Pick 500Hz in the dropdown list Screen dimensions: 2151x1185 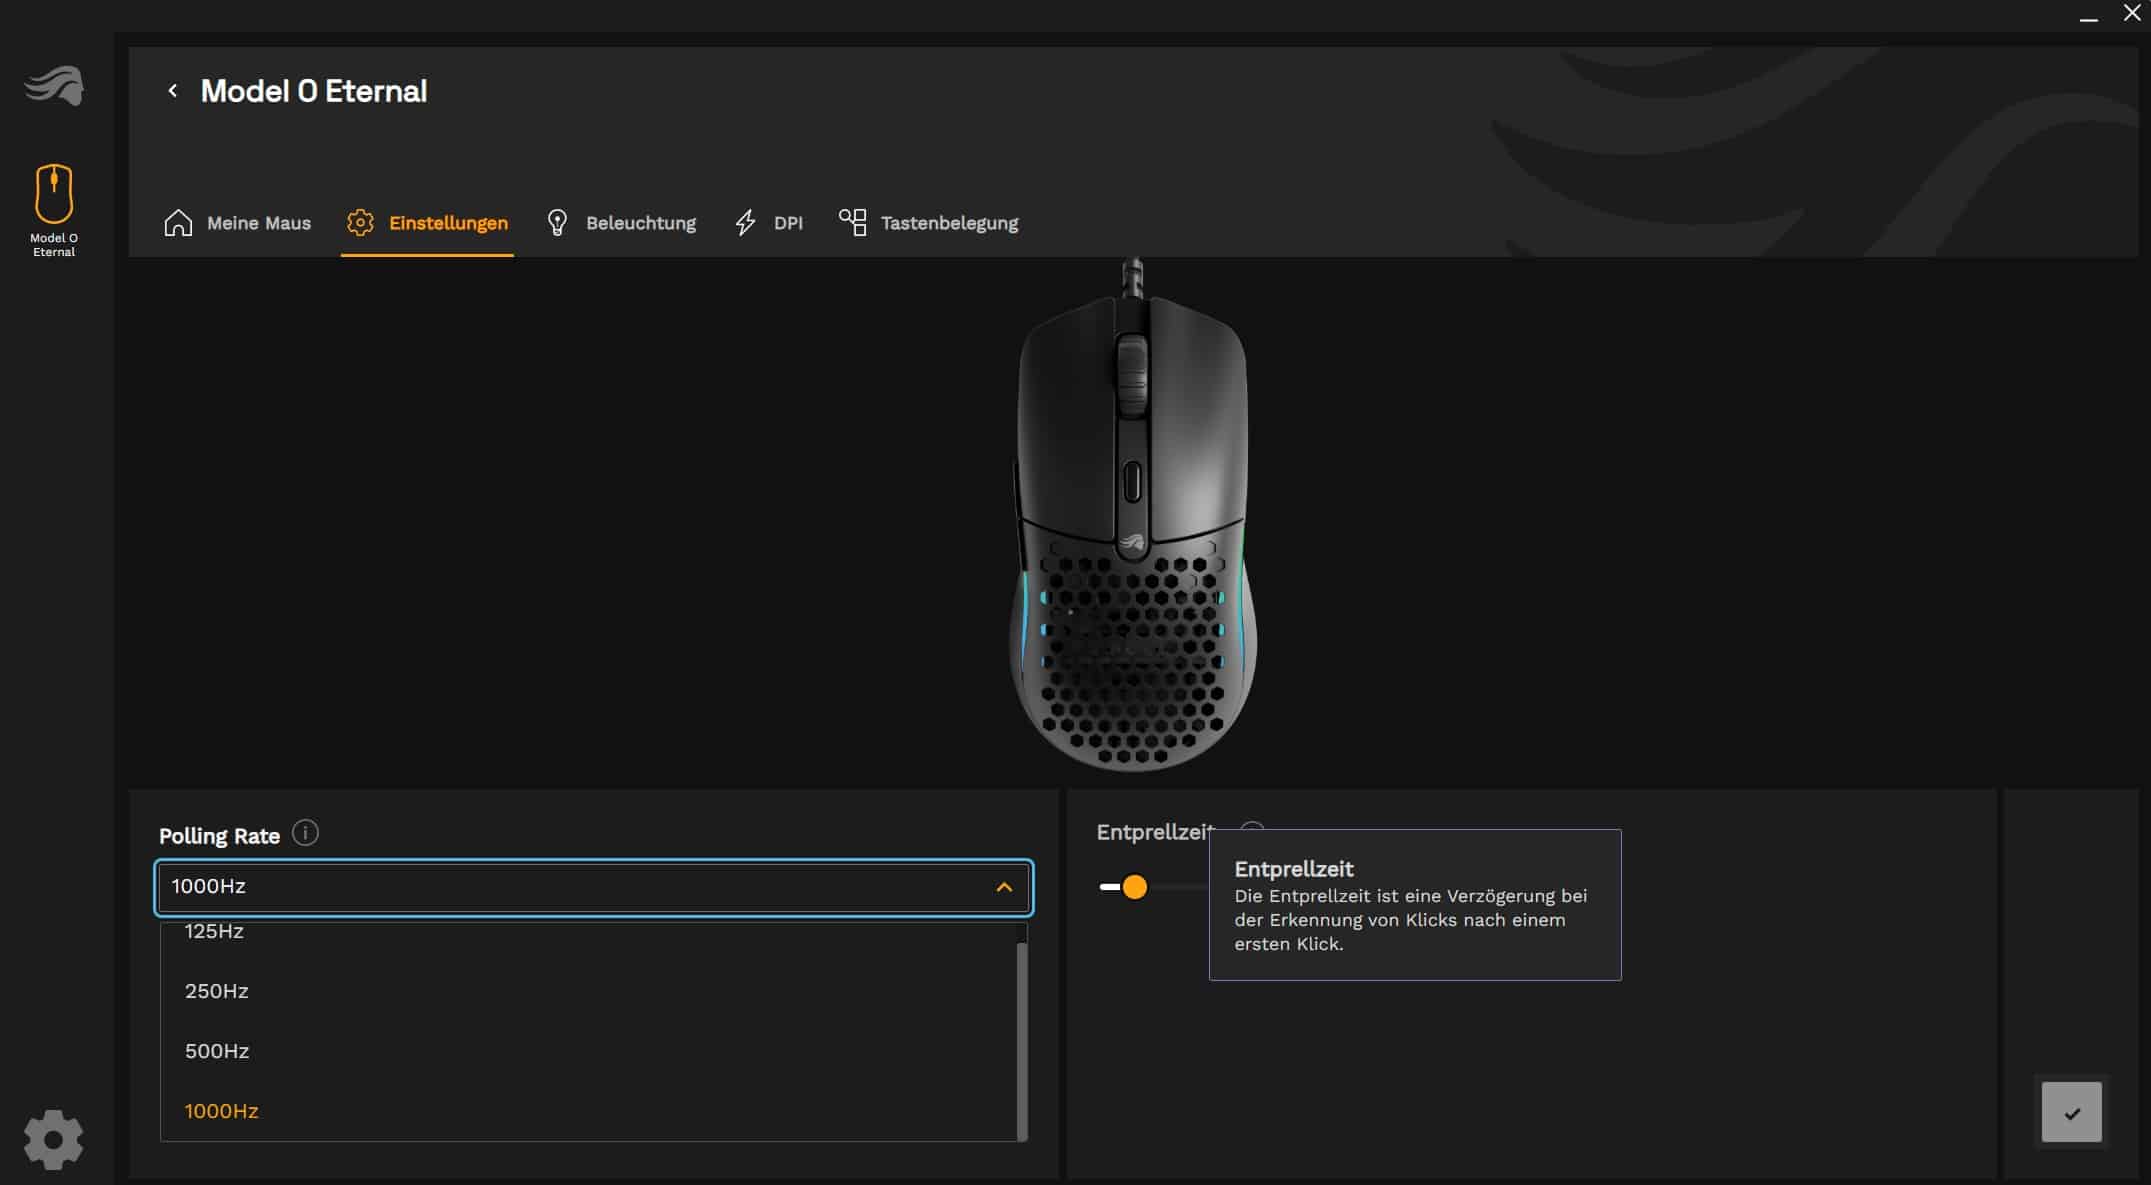click(216, 1051)
